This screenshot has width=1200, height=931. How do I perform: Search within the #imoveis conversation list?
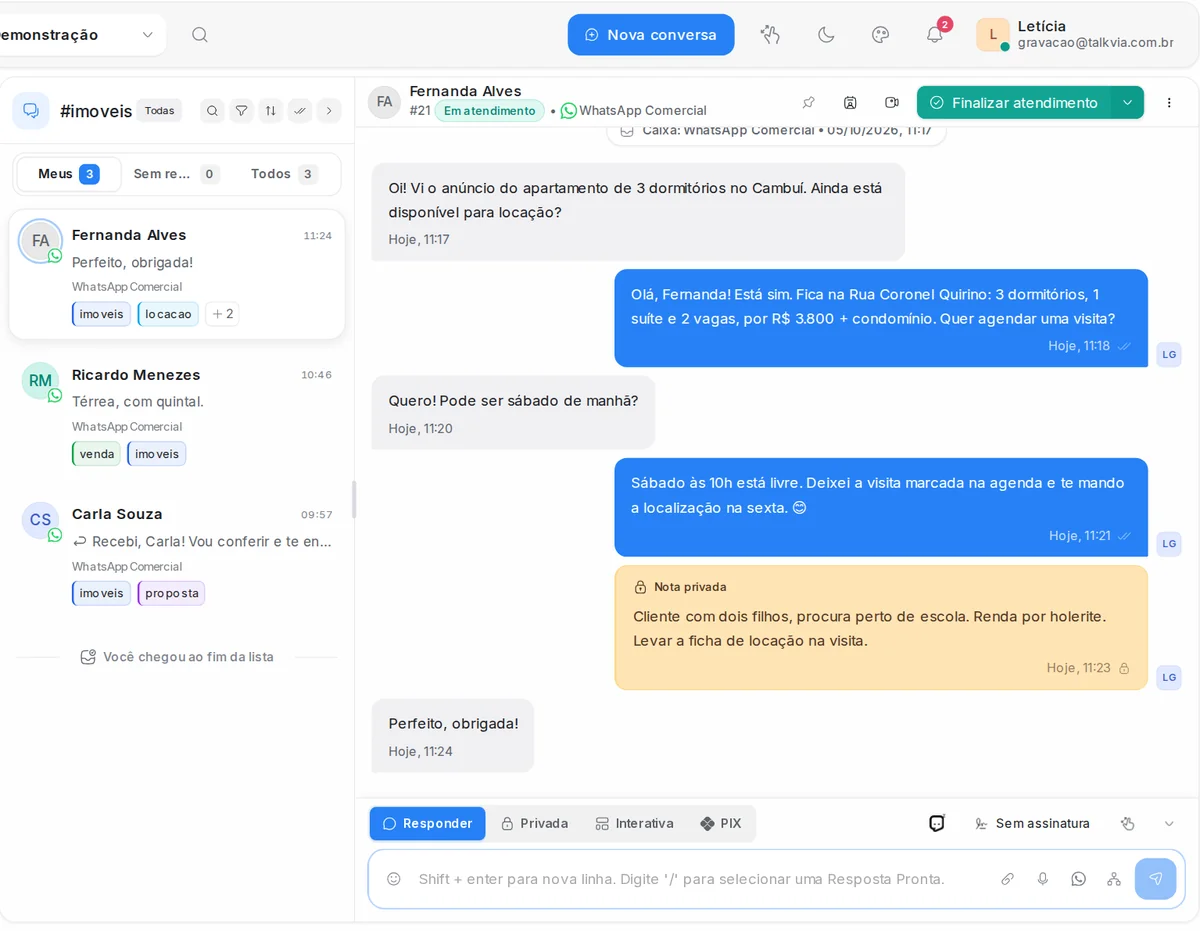click(x=212, y=111)
